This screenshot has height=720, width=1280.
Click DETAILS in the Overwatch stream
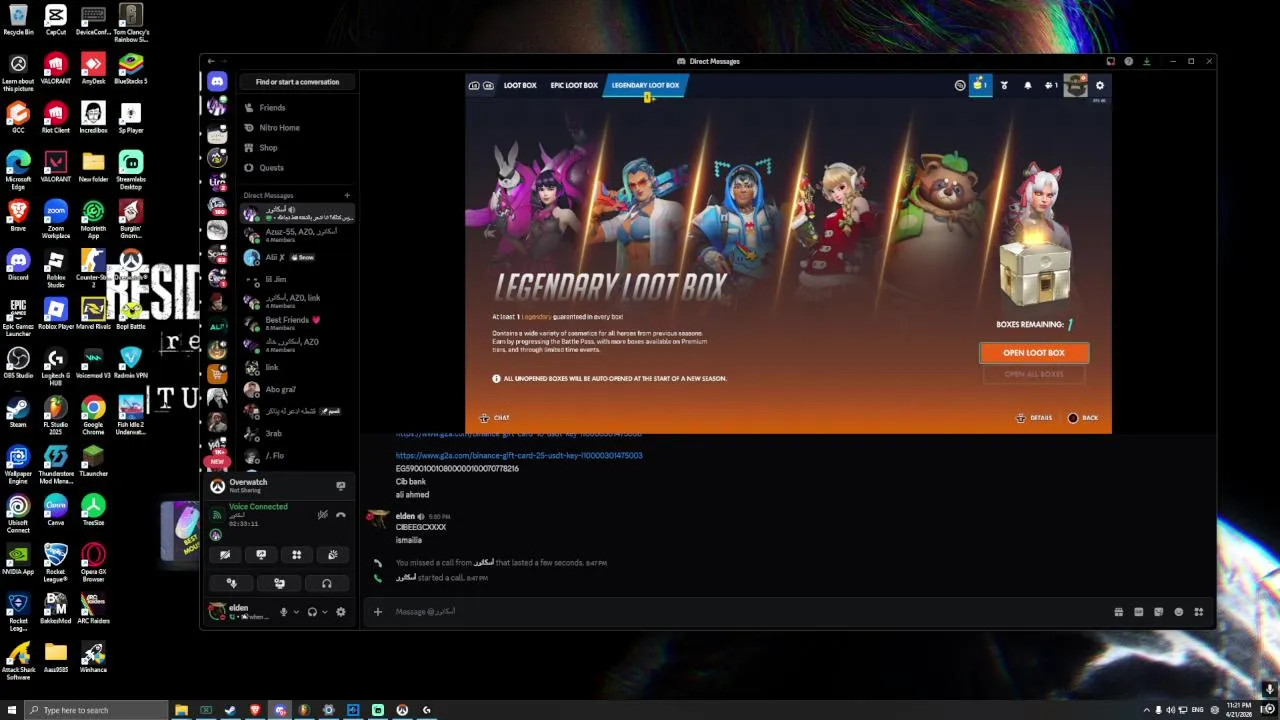[x=1034, y=418]
